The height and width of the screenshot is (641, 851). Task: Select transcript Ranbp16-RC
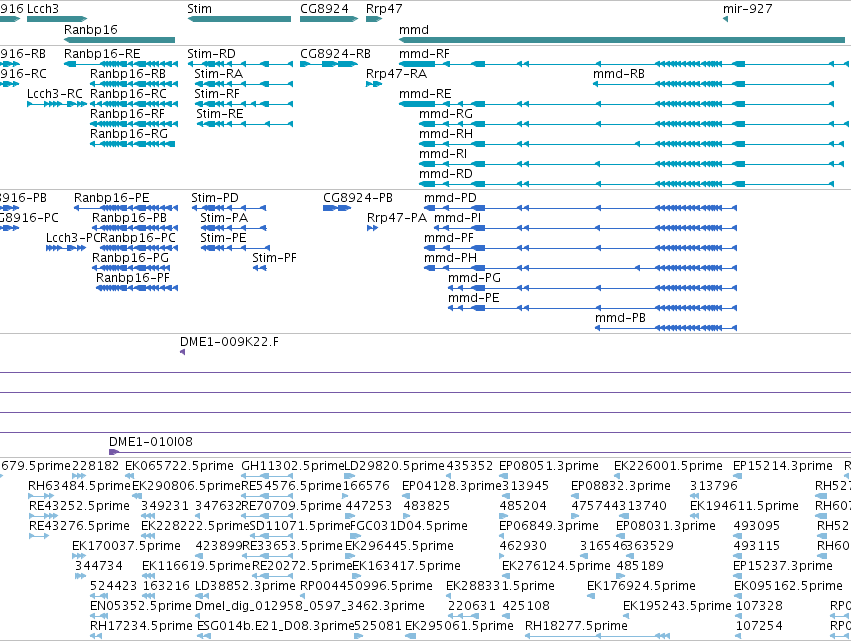click(x=128, y=94)
